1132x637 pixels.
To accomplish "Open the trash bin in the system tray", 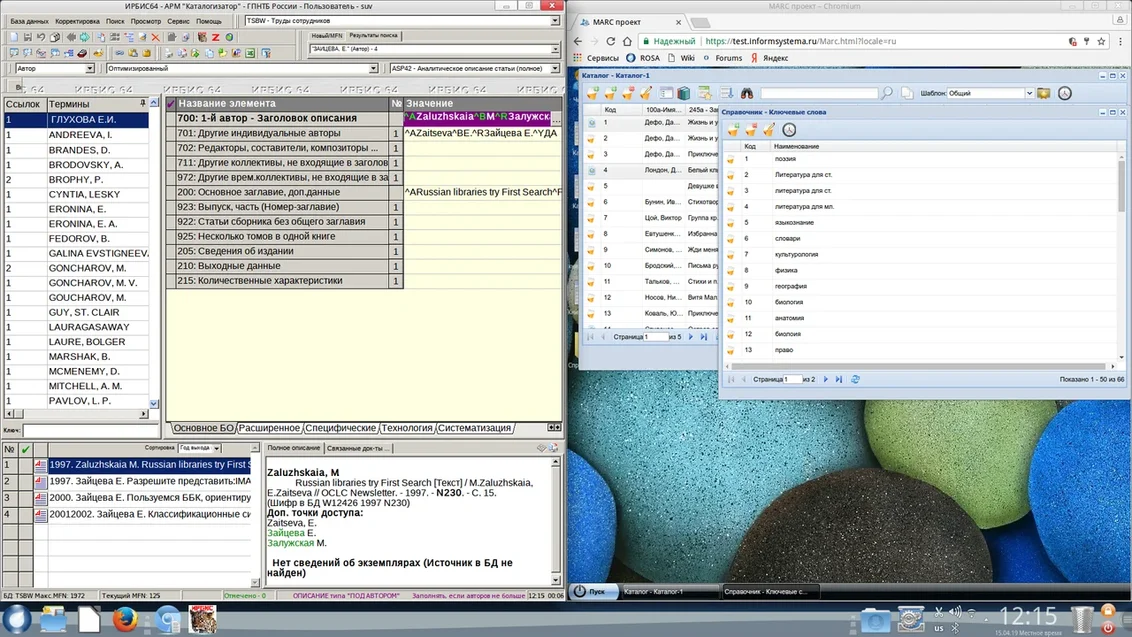I will (1081, 620).
